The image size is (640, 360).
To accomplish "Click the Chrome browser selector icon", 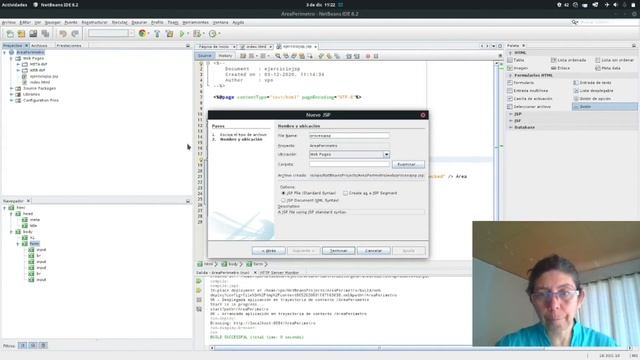I will 142,34.
